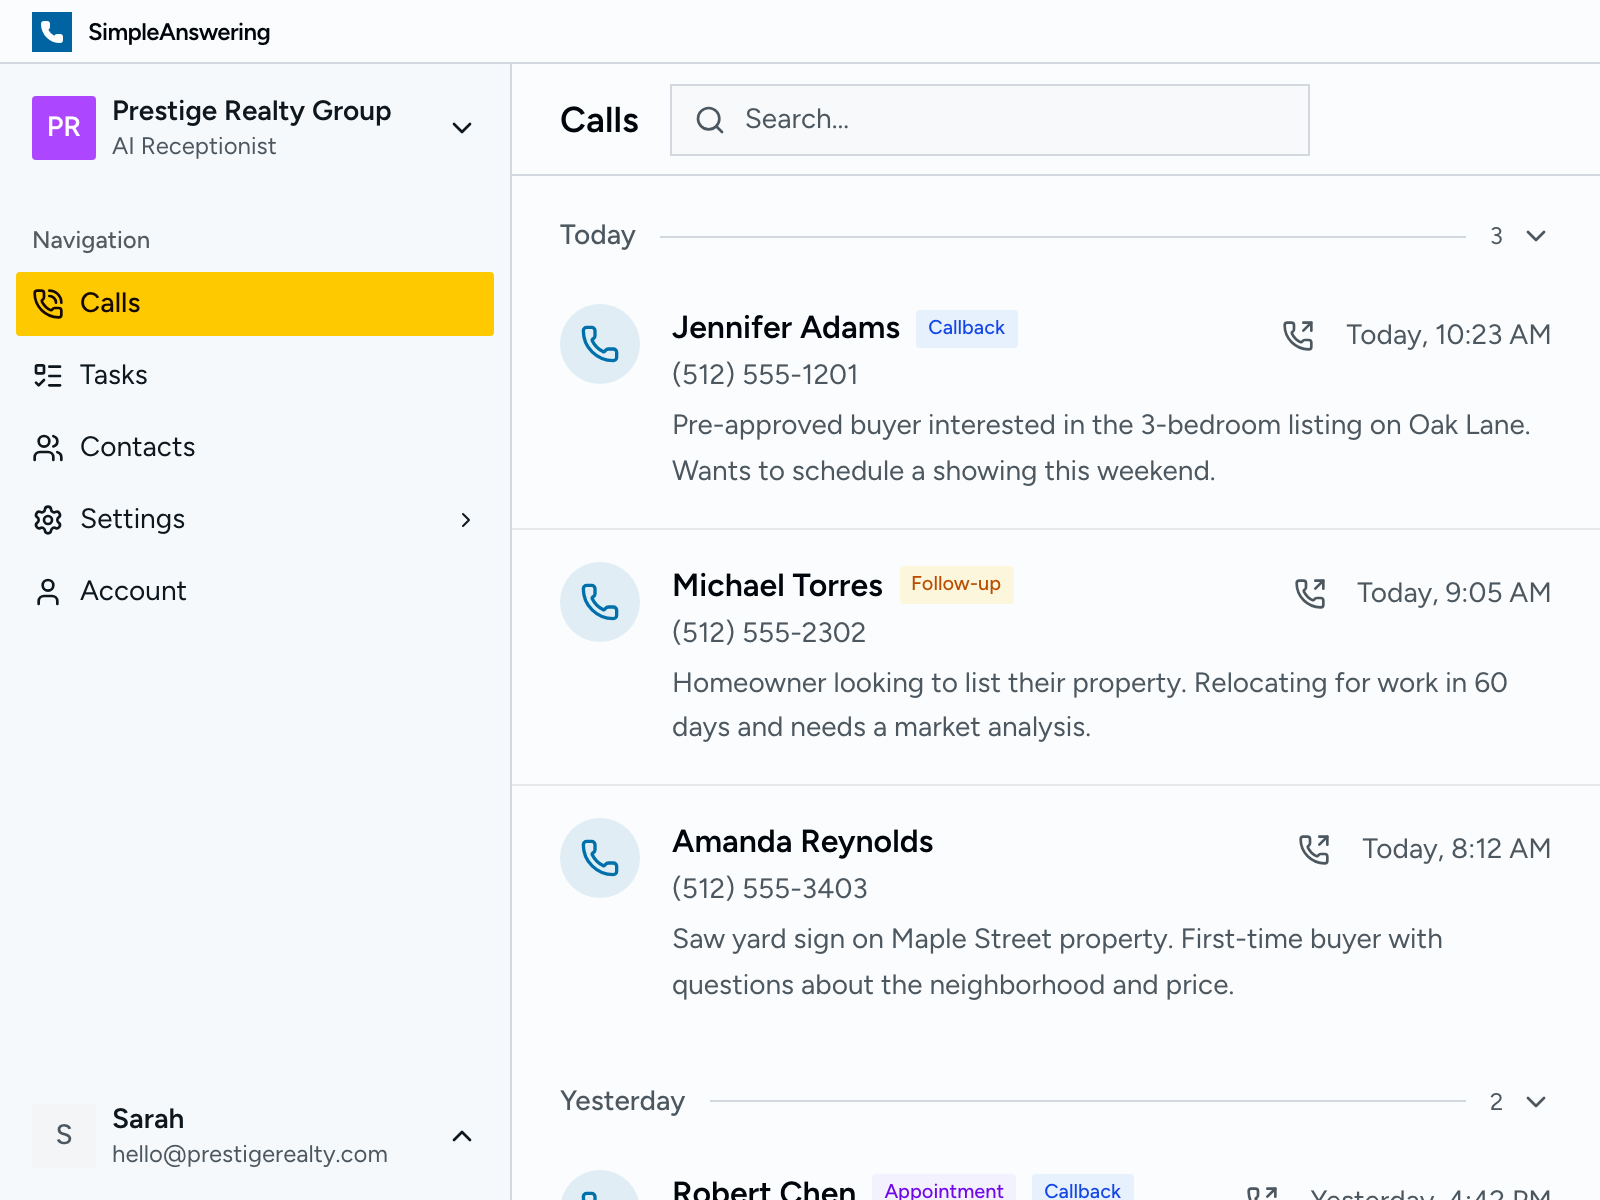Screen dimensions: 1600x1200
Task: Click inside the Search field
Action: click(990, 120)
